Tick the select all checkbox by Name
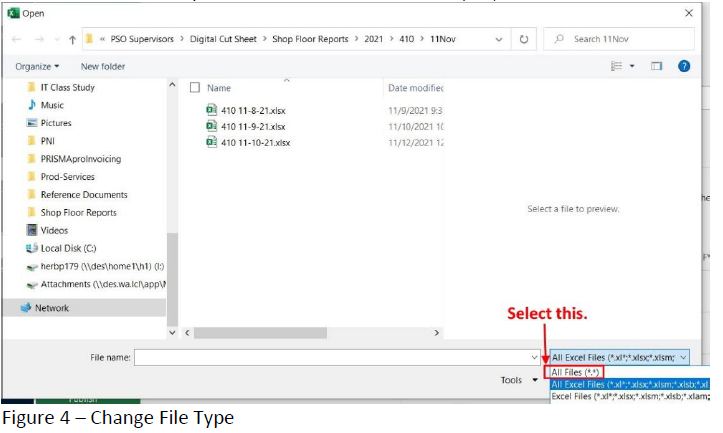The image size is (723, 433). coord(195,88)
